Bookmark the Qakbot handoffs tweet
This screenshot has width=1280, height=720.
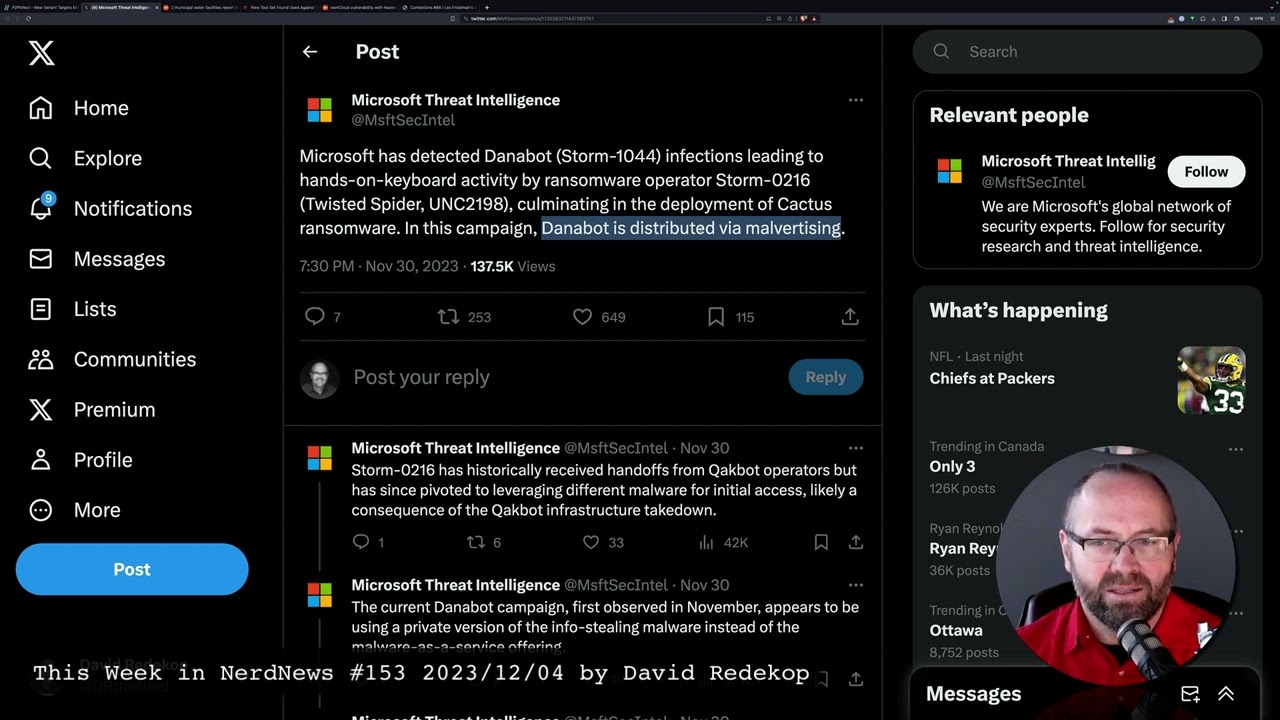tap(821, 542)
